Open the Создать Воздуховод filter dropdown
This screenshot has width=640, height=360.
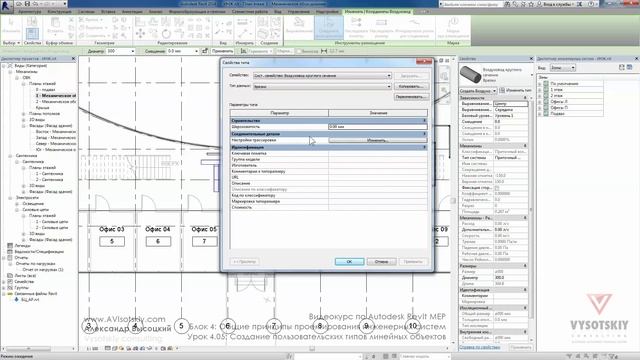pyautogui.click(x=478, y=91)
